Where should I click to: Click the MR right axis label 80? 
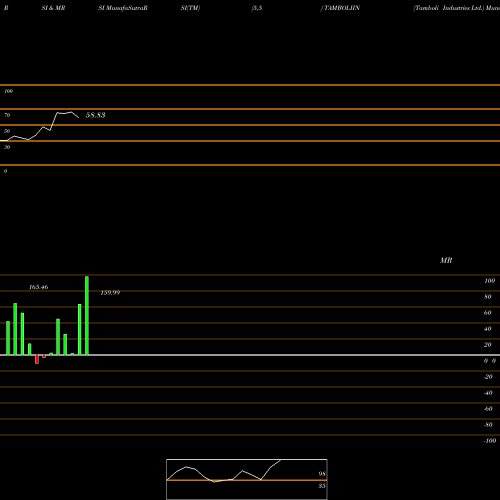(488, 297)
